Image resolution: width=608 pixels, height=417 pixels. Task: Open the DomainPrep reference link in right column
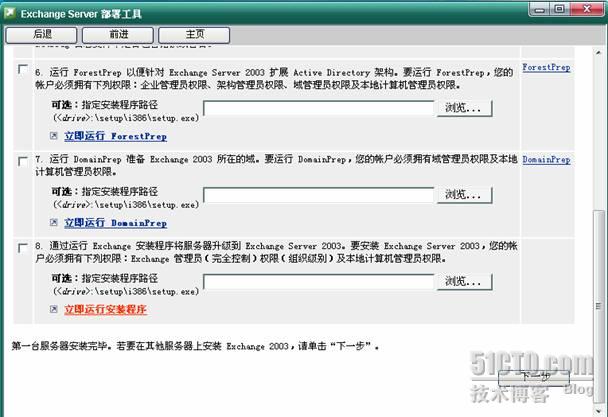point(546,159)
